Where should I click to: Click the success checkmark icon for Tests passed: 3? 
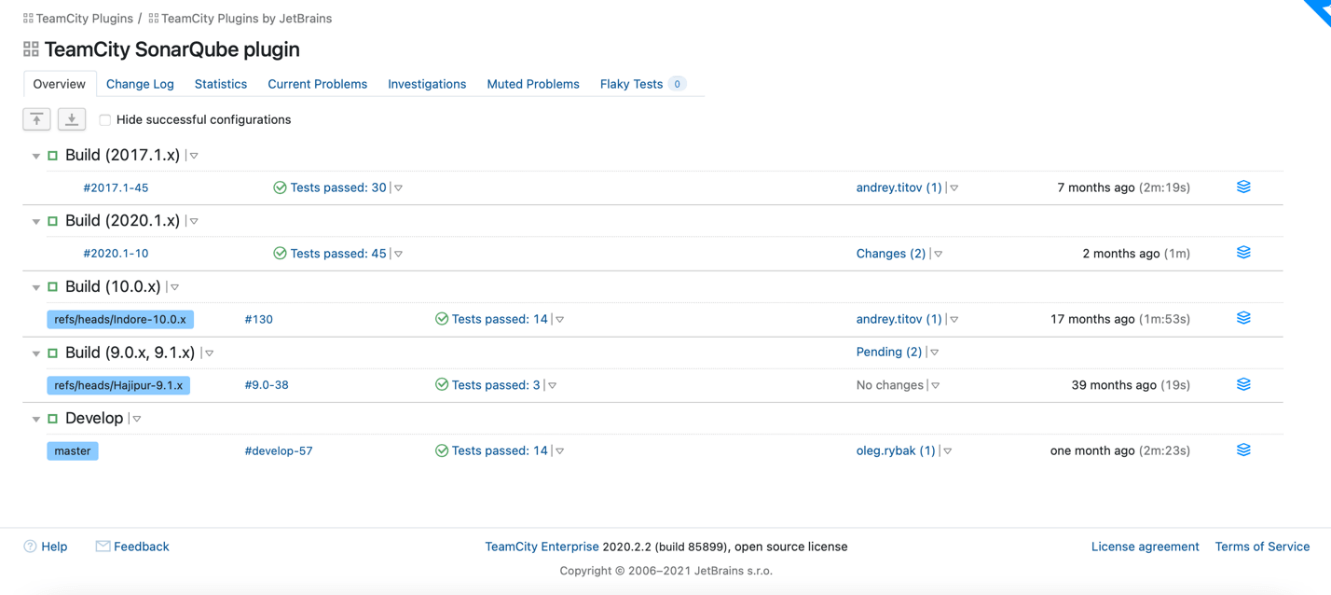pyautogui.click(x=442, y=385)
